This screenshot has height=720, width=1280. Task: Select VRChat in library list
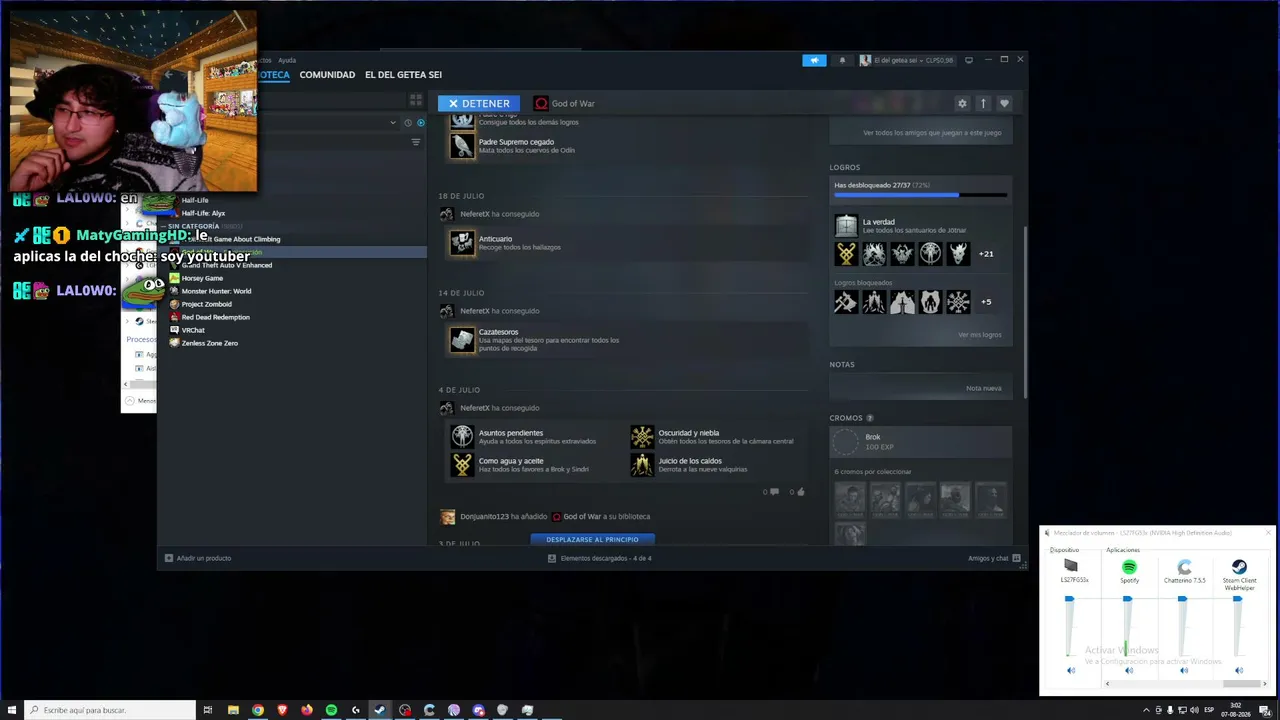click(192, 330)
